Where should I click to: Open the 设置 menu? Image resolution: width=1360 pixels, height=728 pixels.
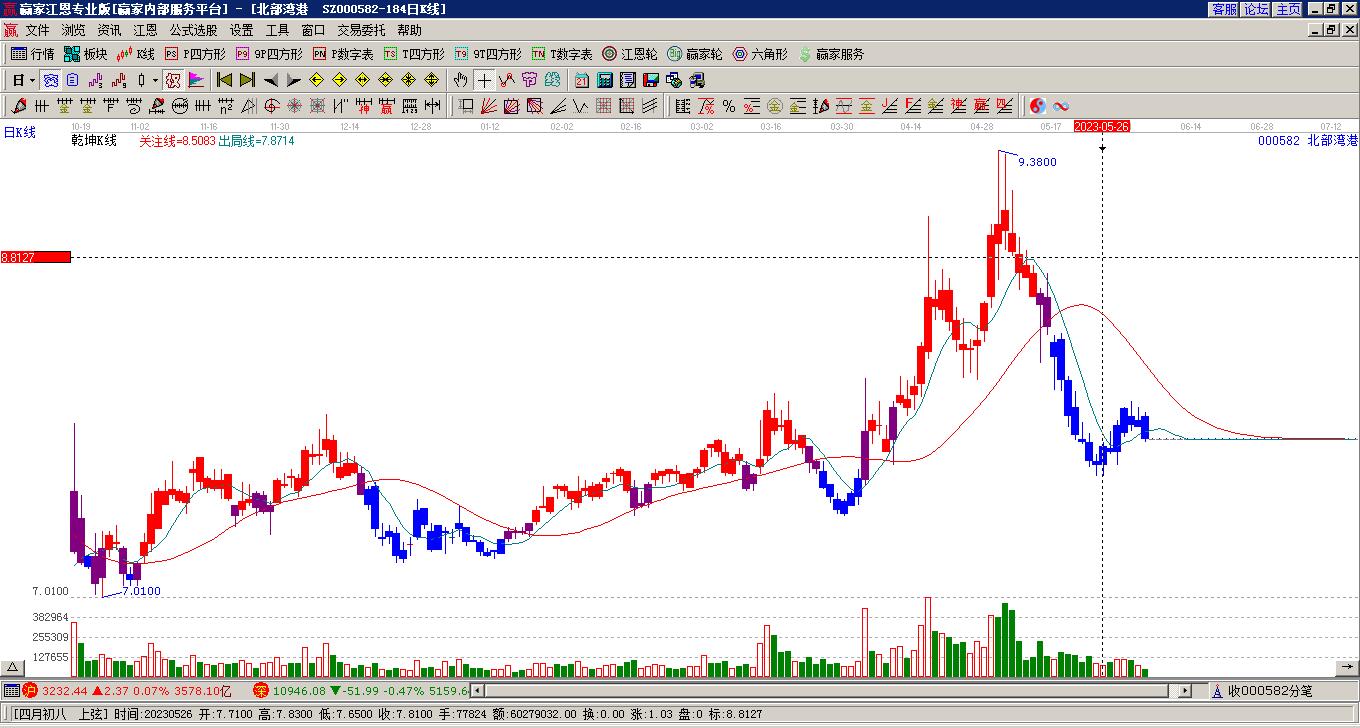coord(241,31)
